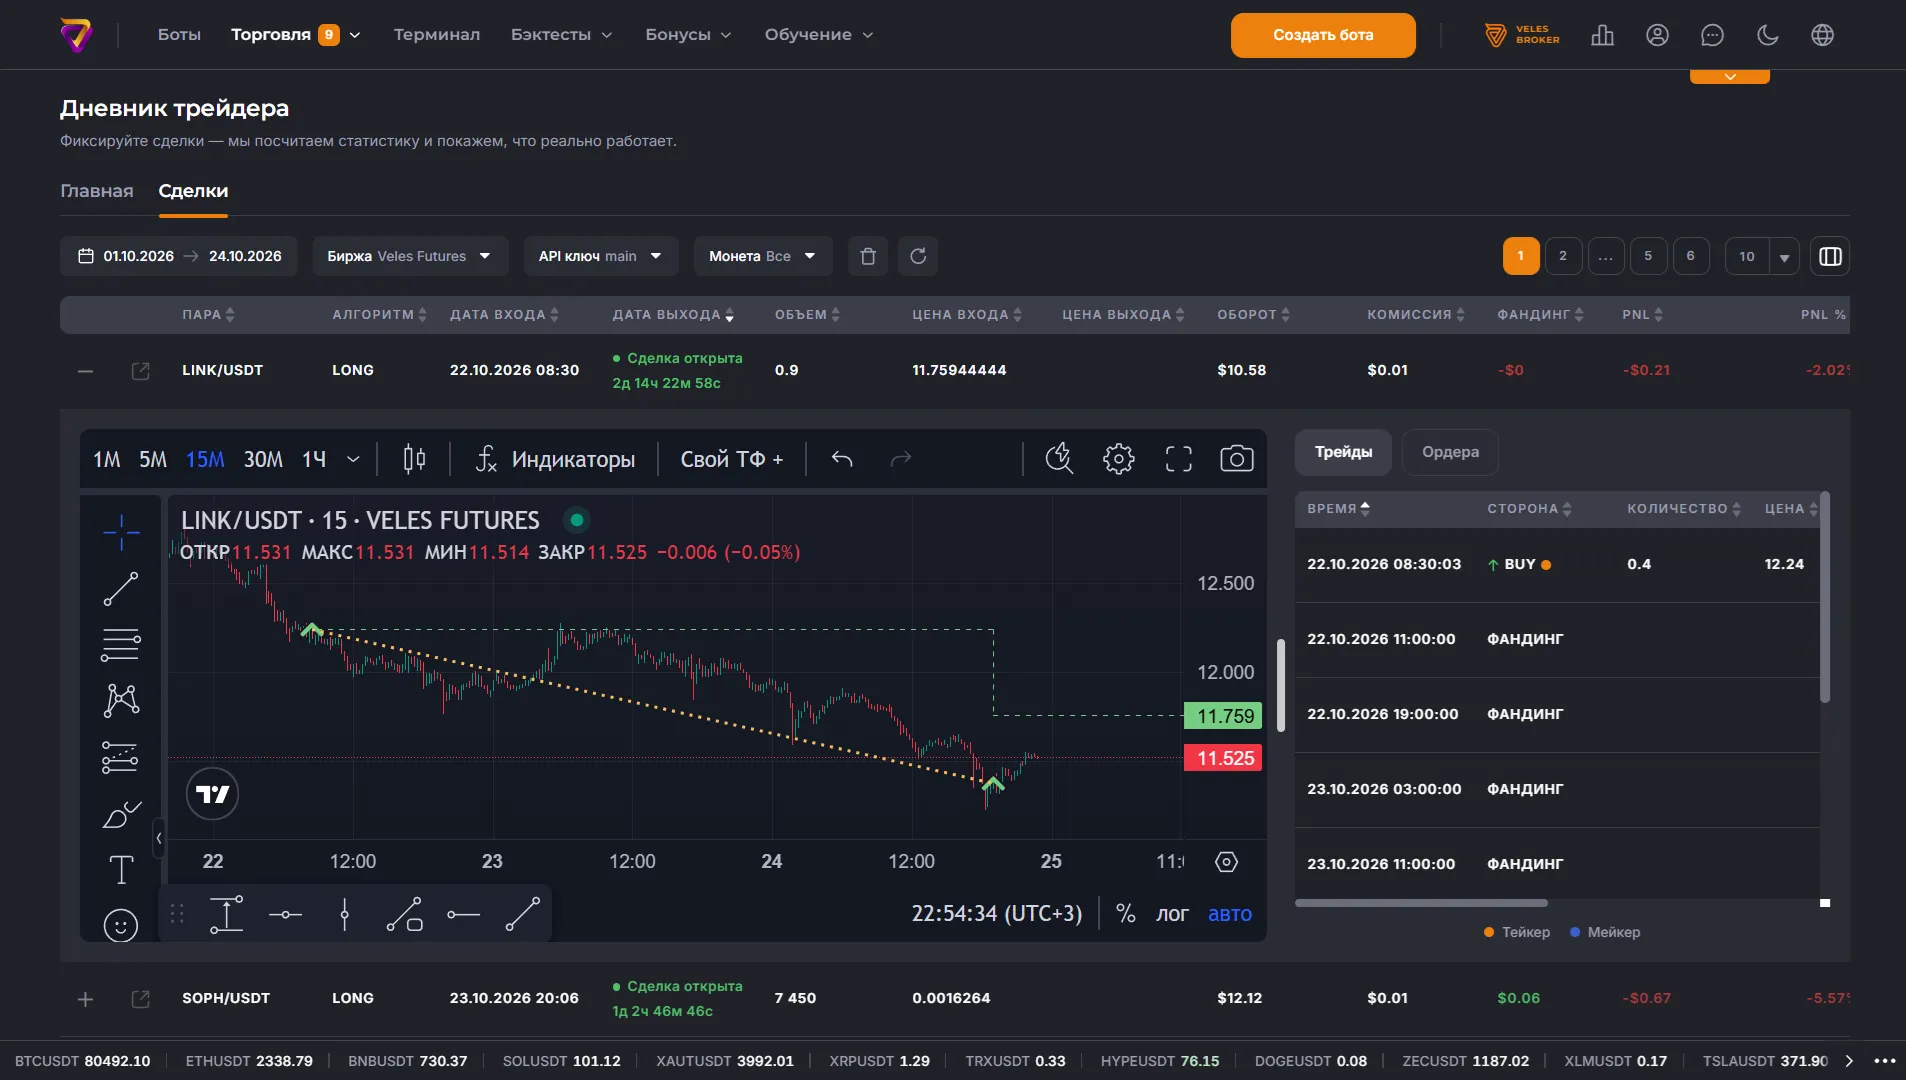Expand the SOPH/USDT deal row
Image resolution: width=1906 pixels, height=1080 pixels.
click(x=86, y=999)
